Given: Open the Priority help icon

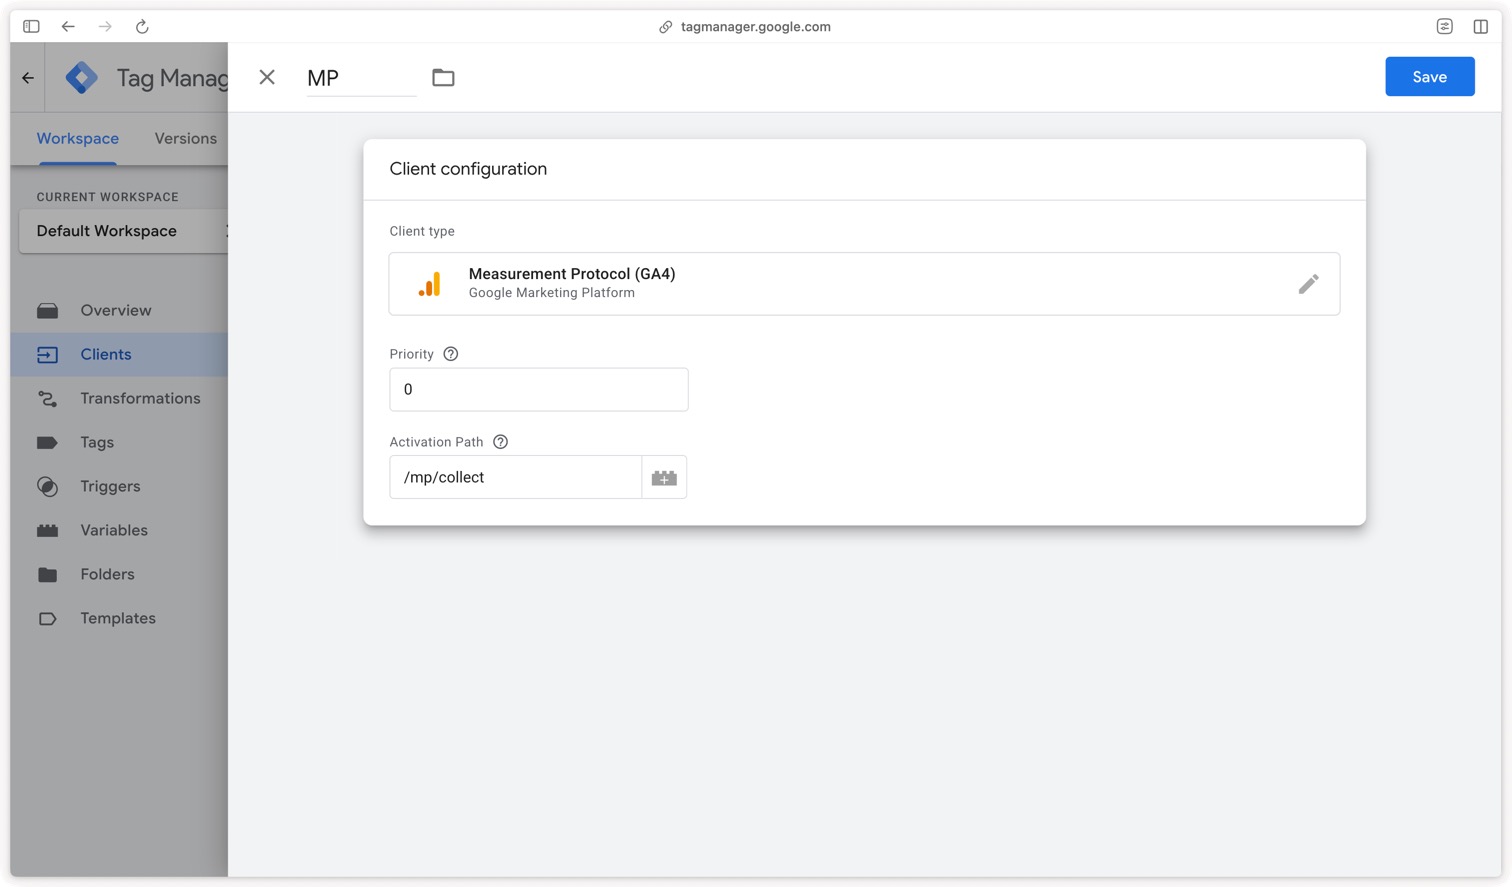Looking at the screenshot, I should (451, 354).
